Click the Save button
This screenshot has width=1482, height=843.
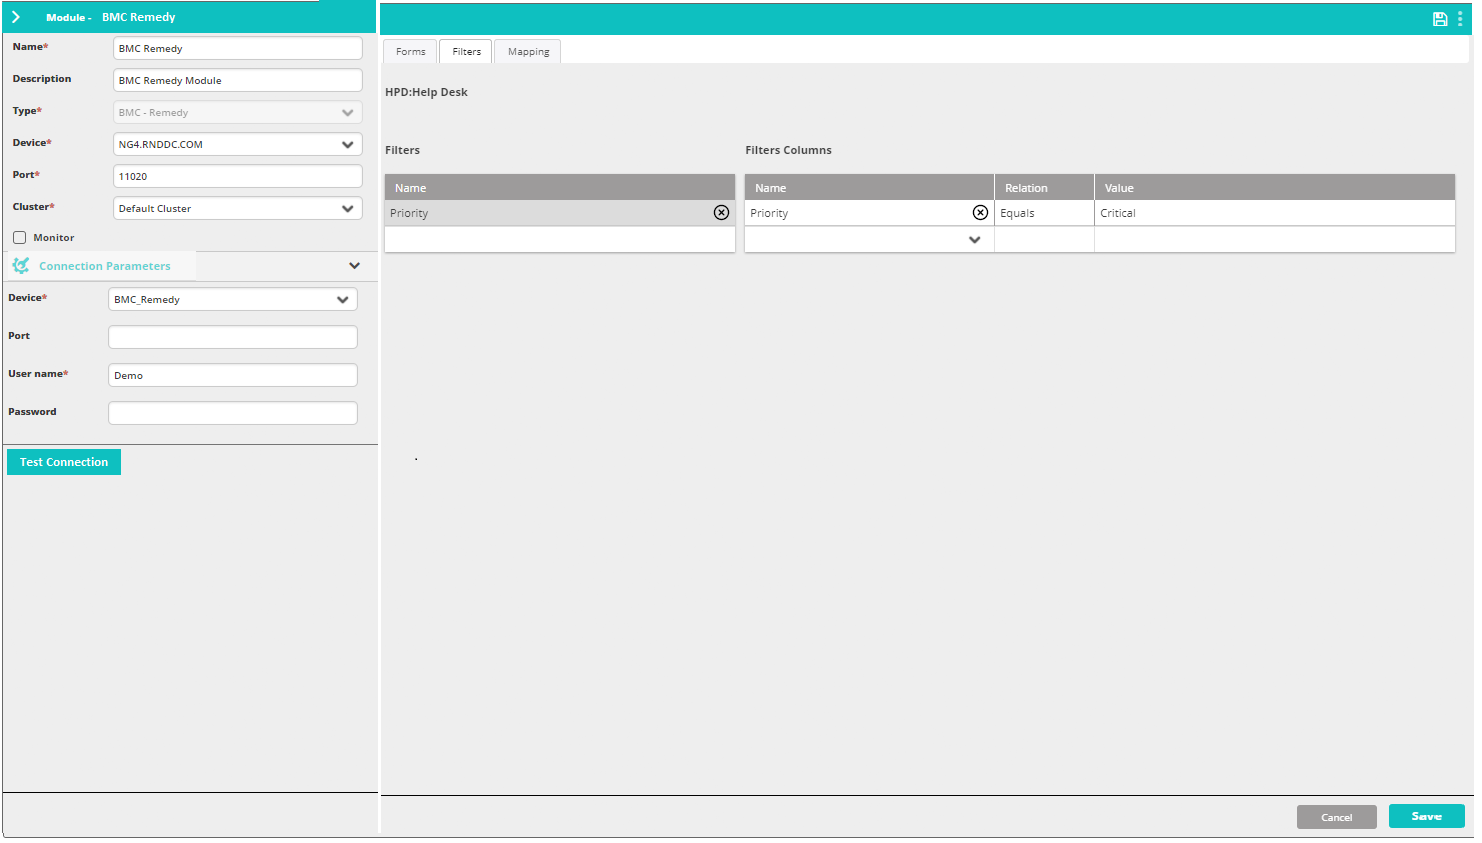point(1427,816)
